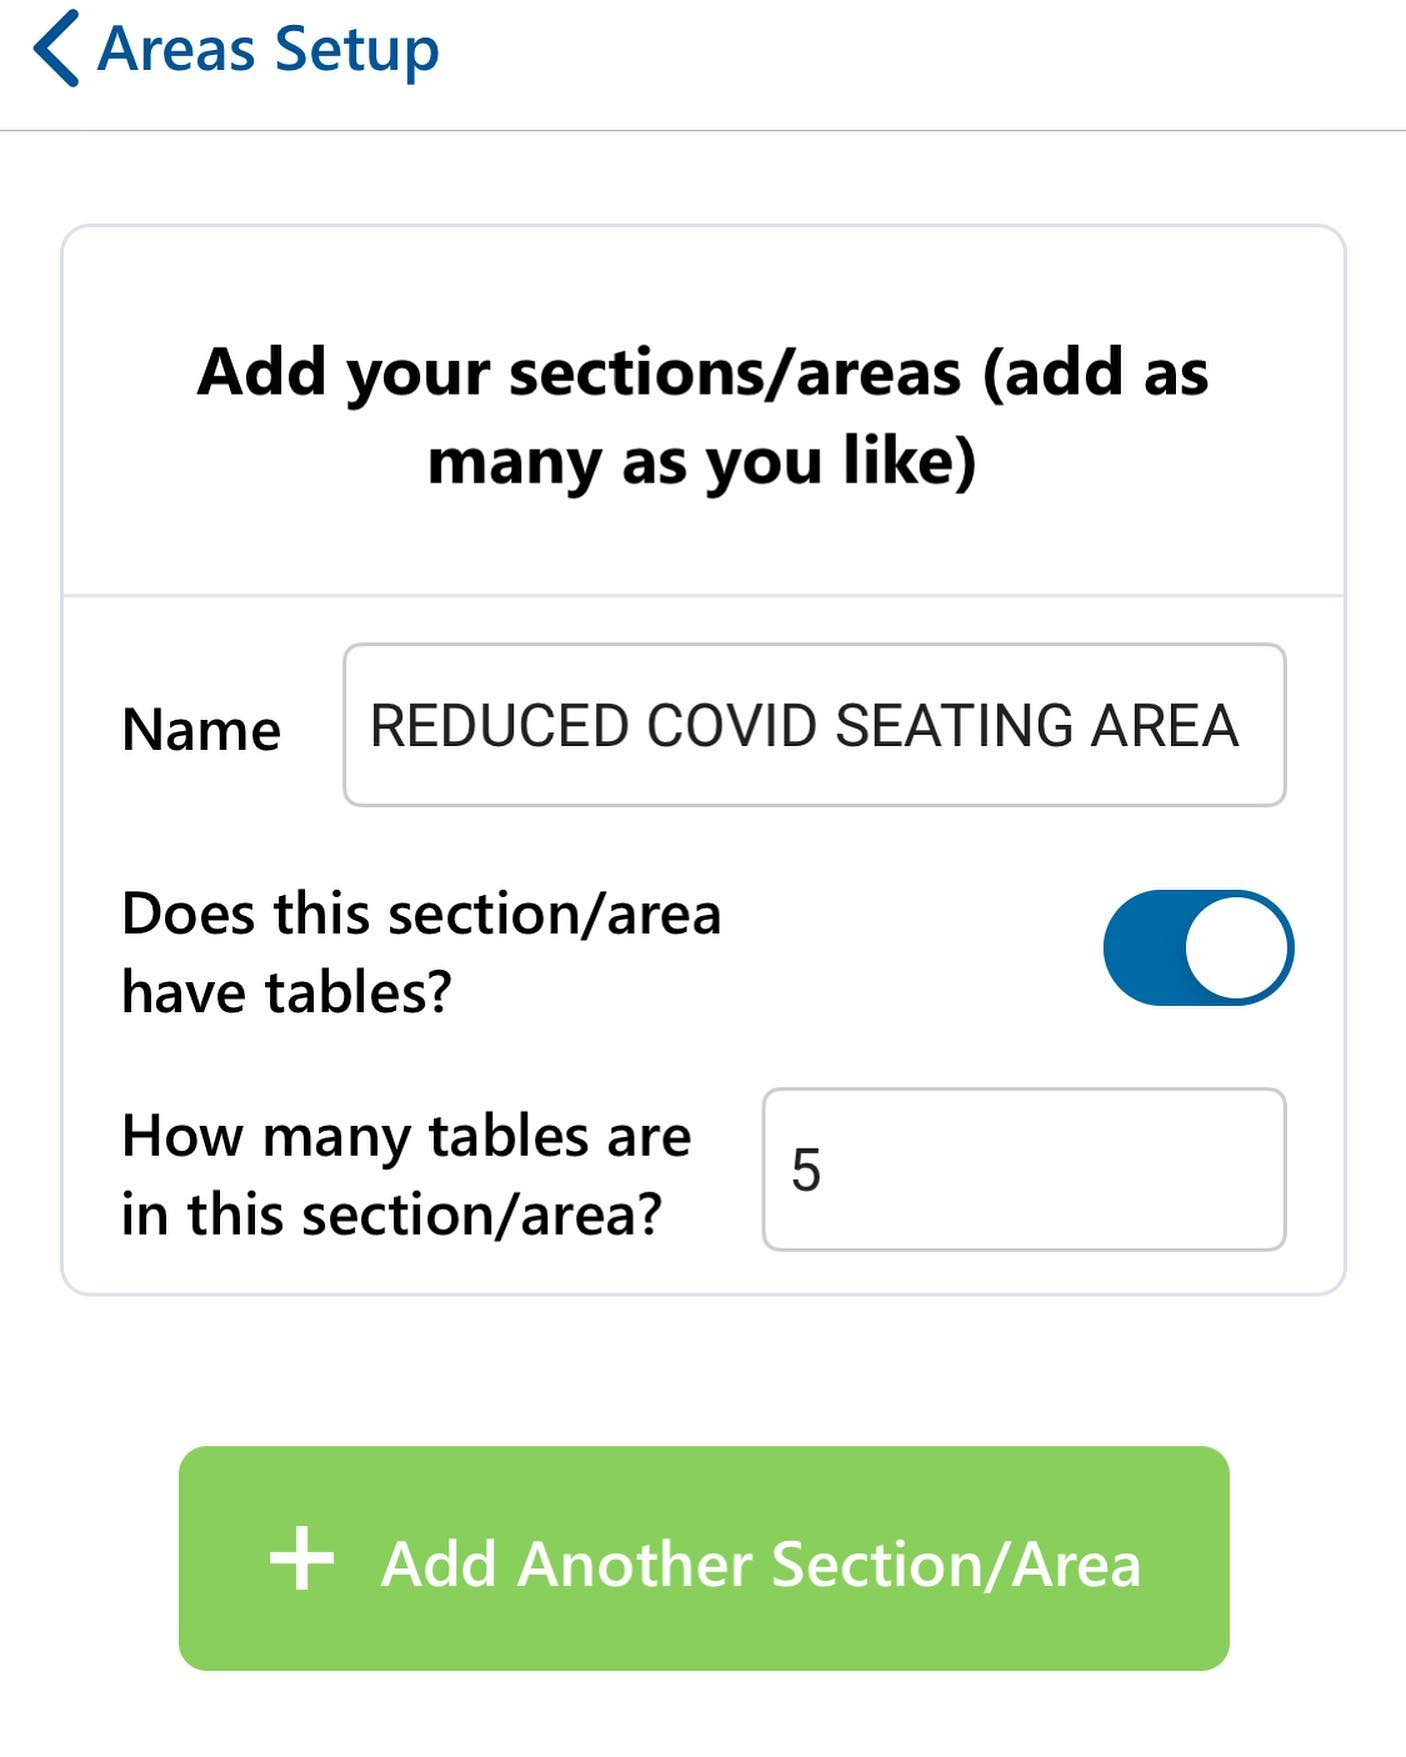Disable tables for this section/area
This screenshot has width=1406, height=1757.
(1198, 947)
